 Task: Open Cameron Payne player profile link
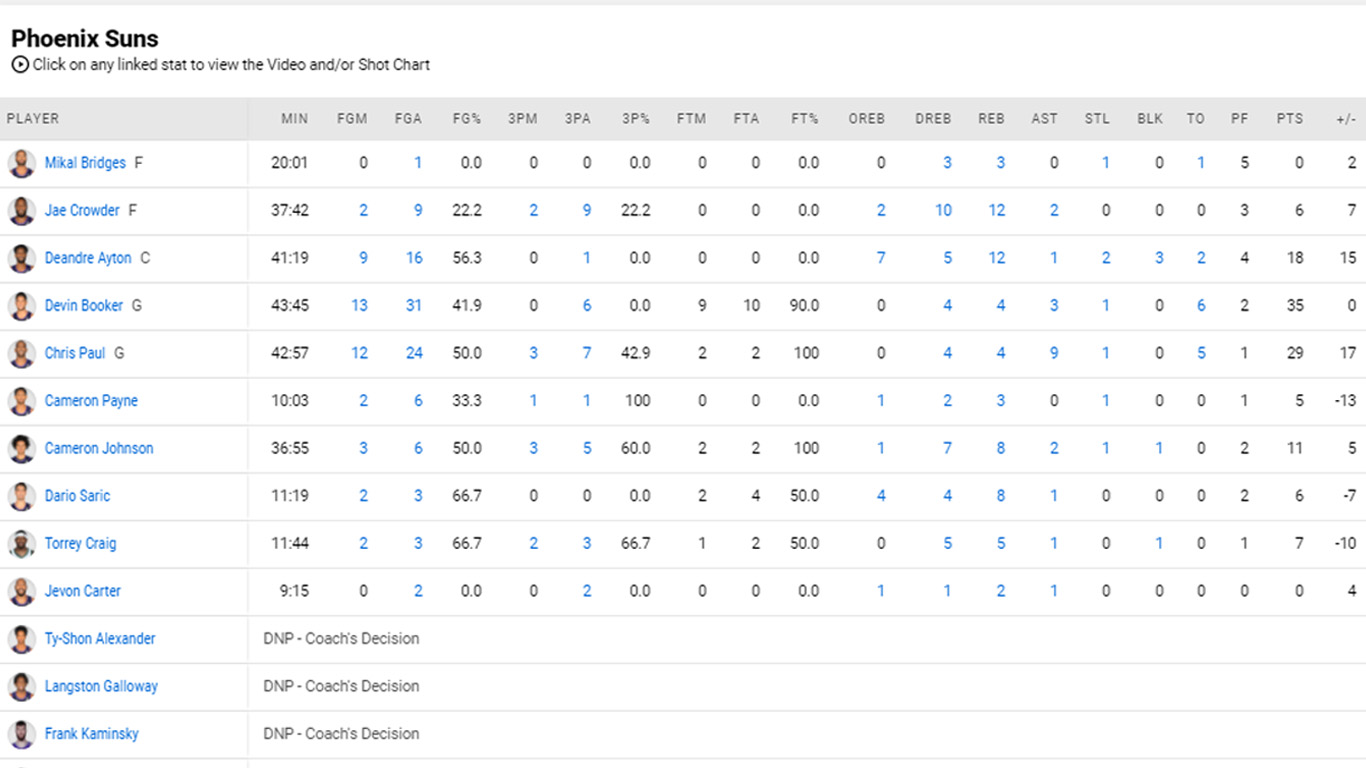(x=91, y=401)
